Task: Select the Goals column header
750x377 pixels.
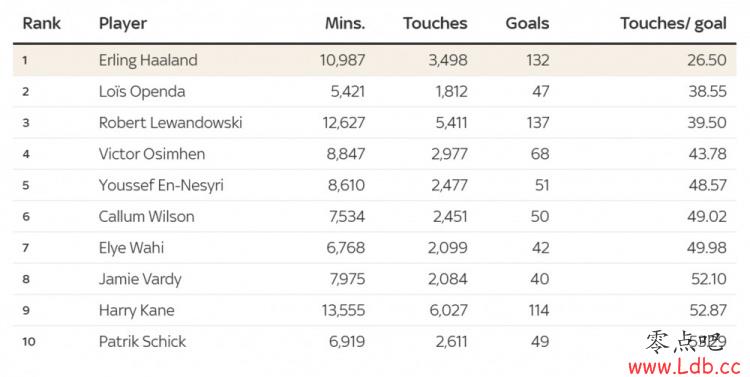Action: (x=527, y=23)
